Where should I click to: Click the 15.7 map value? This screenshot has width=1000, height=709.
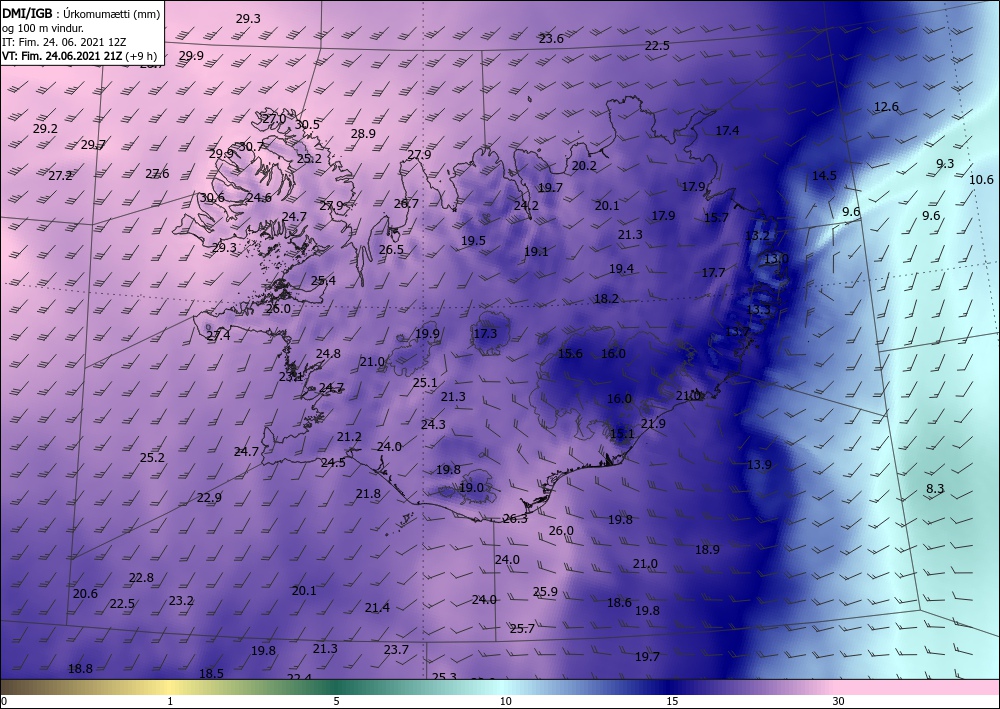point(716,218)
